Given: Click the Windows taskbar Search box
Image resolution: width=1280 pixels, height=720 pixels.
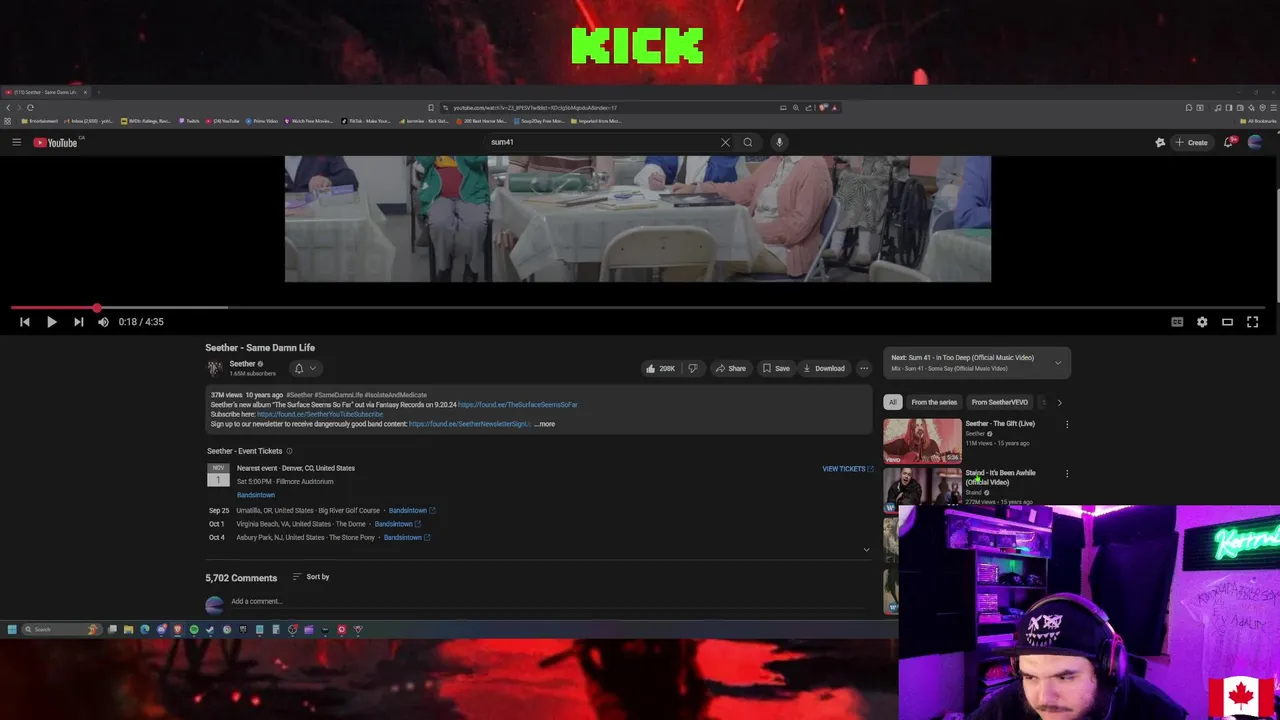Looking at the screenshot, I should pyautogui.click(x=62, y=629).
